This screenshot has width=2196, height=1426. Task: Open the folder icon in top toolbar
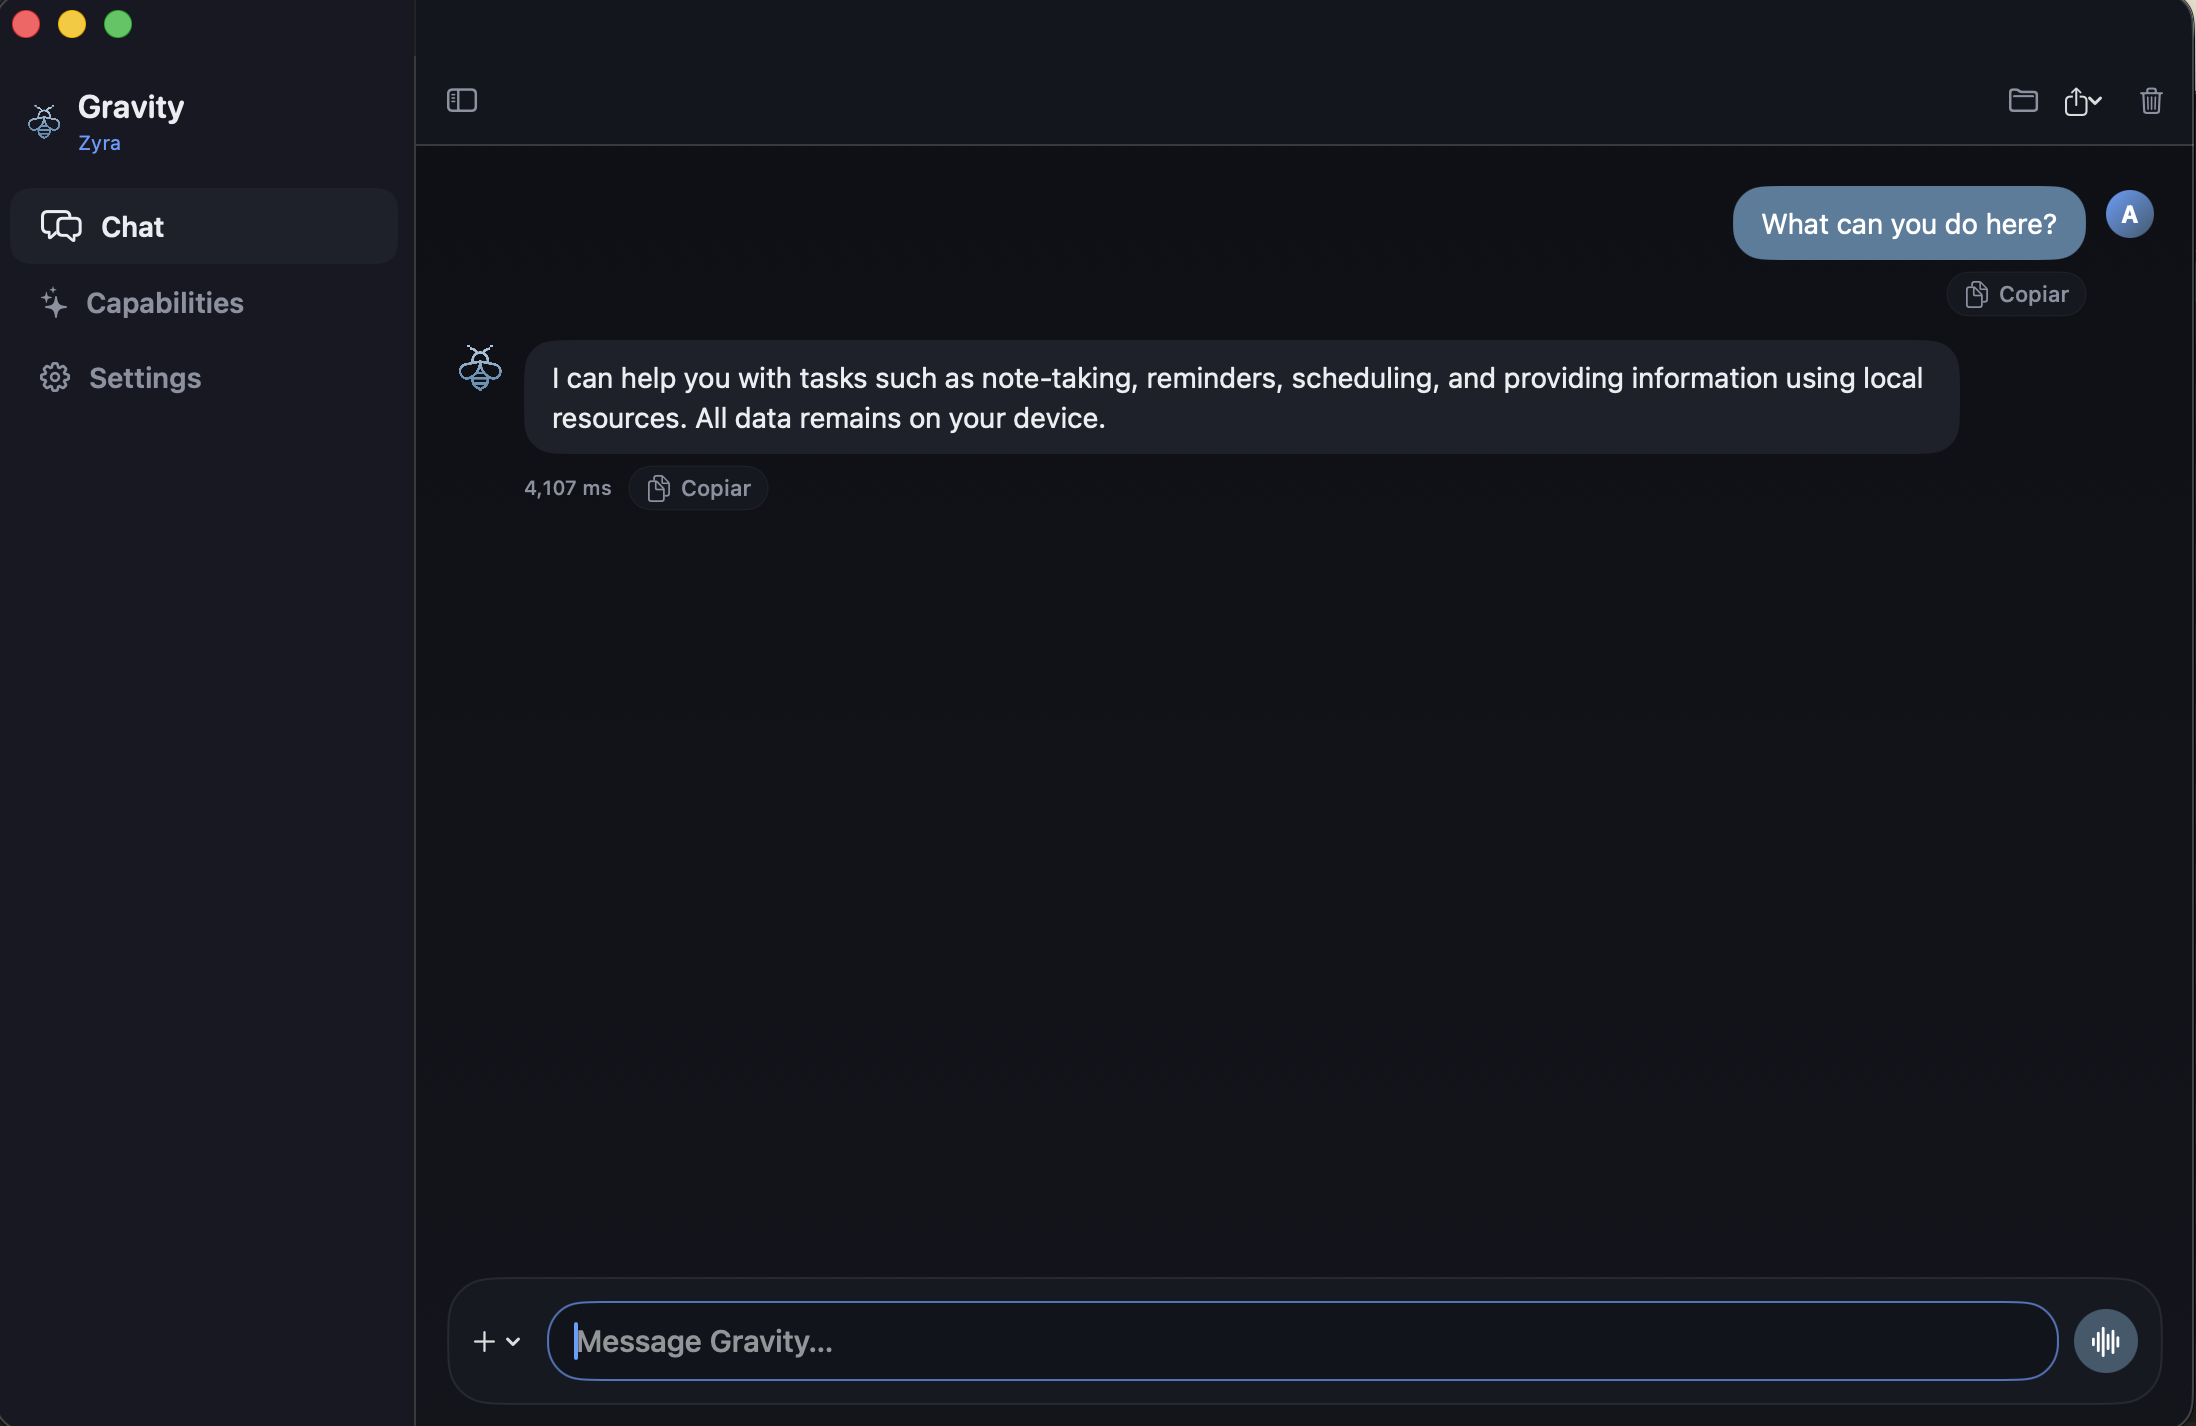[x=2022, y=100]
